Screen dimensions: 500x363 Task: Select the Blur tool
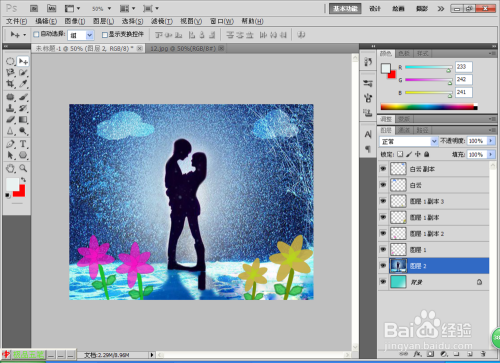click(x=10, y=131)
